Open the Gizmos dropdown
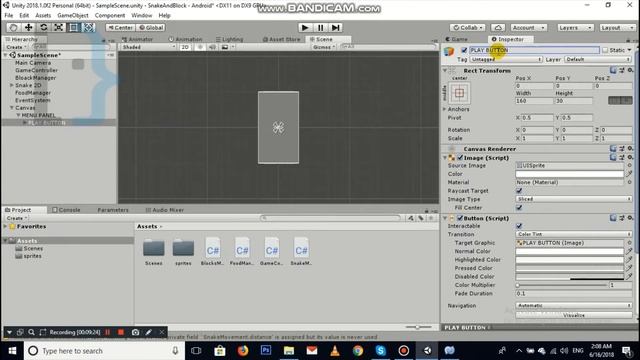The height and width of the screenshot is (360, 640). coord(324,47)
